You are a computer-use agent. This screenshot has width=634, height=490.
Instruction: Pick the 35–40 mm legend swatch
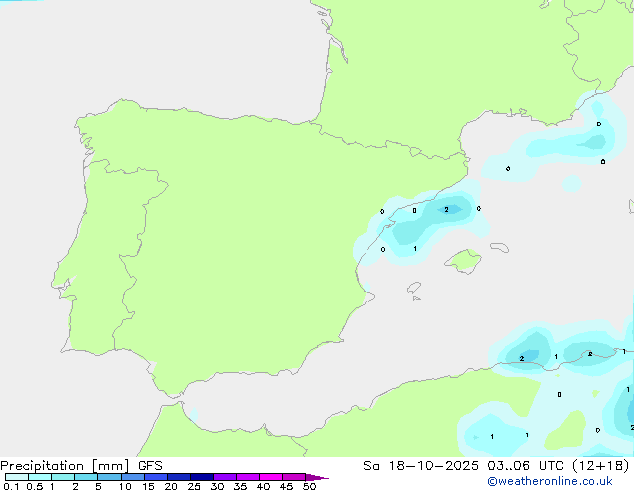coord(247,477)
